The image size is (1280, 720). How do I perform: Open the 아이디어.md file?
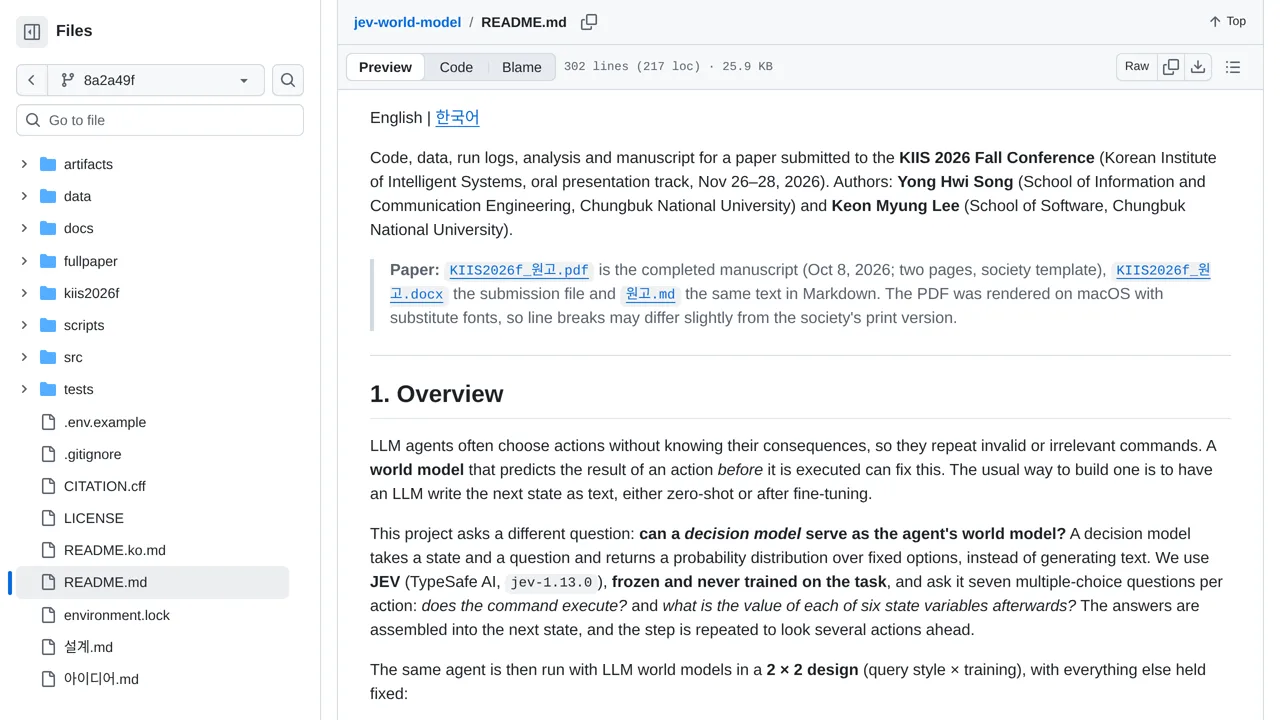pos(101,679)
